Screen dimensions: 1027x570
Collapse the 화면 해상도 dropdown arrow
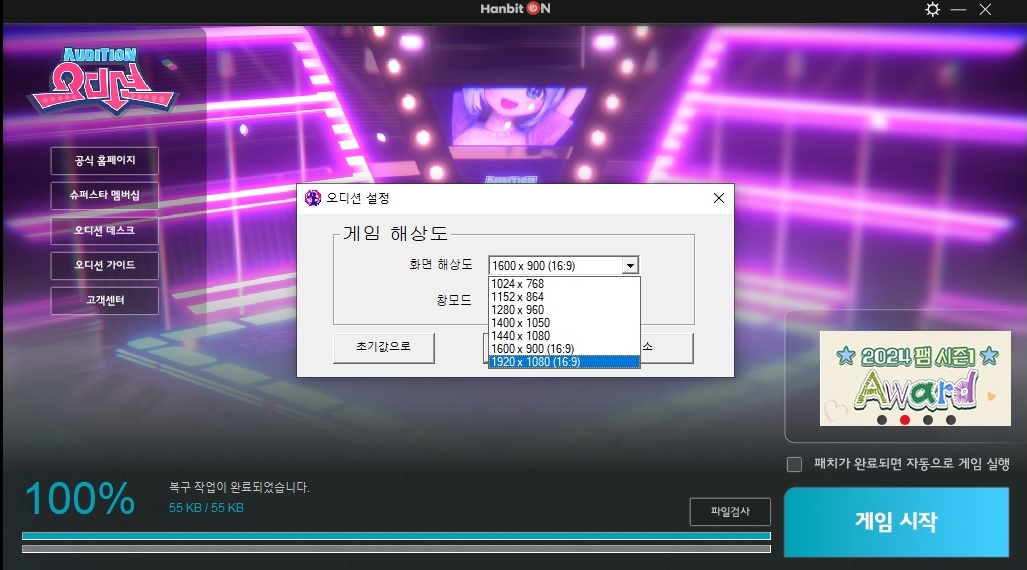tap(630, 265)
